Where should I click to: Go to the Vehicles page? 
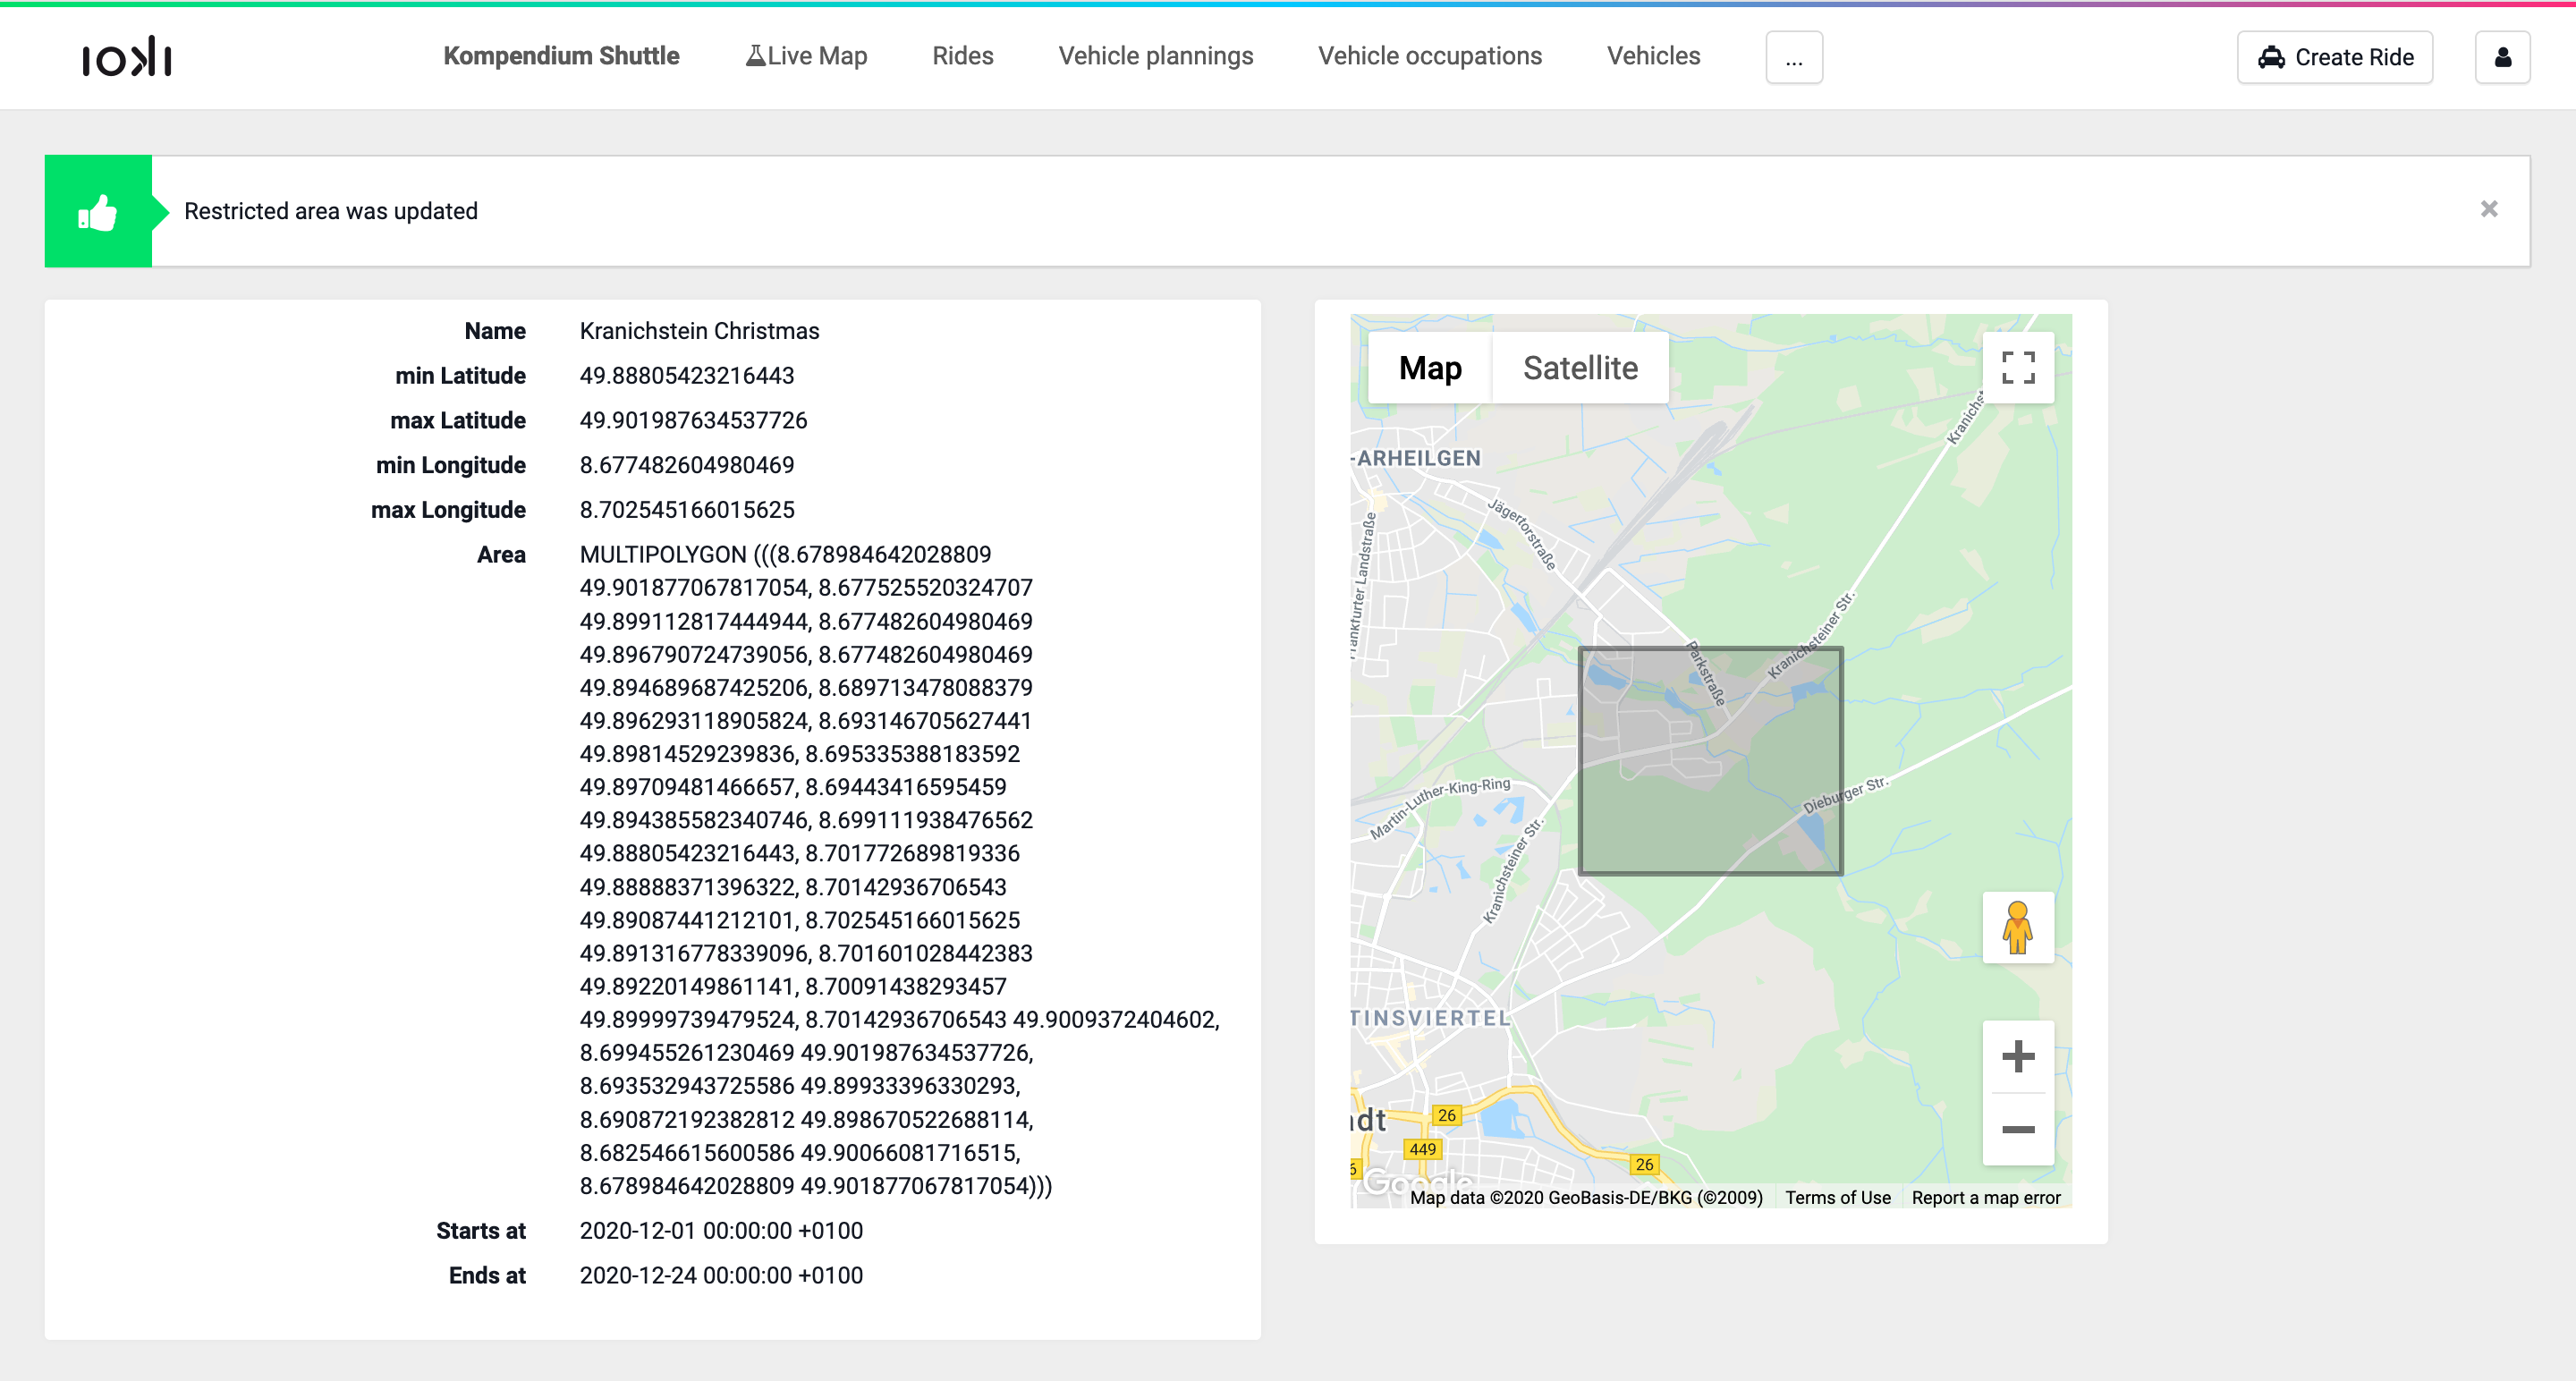click(x=1653, y=56)
